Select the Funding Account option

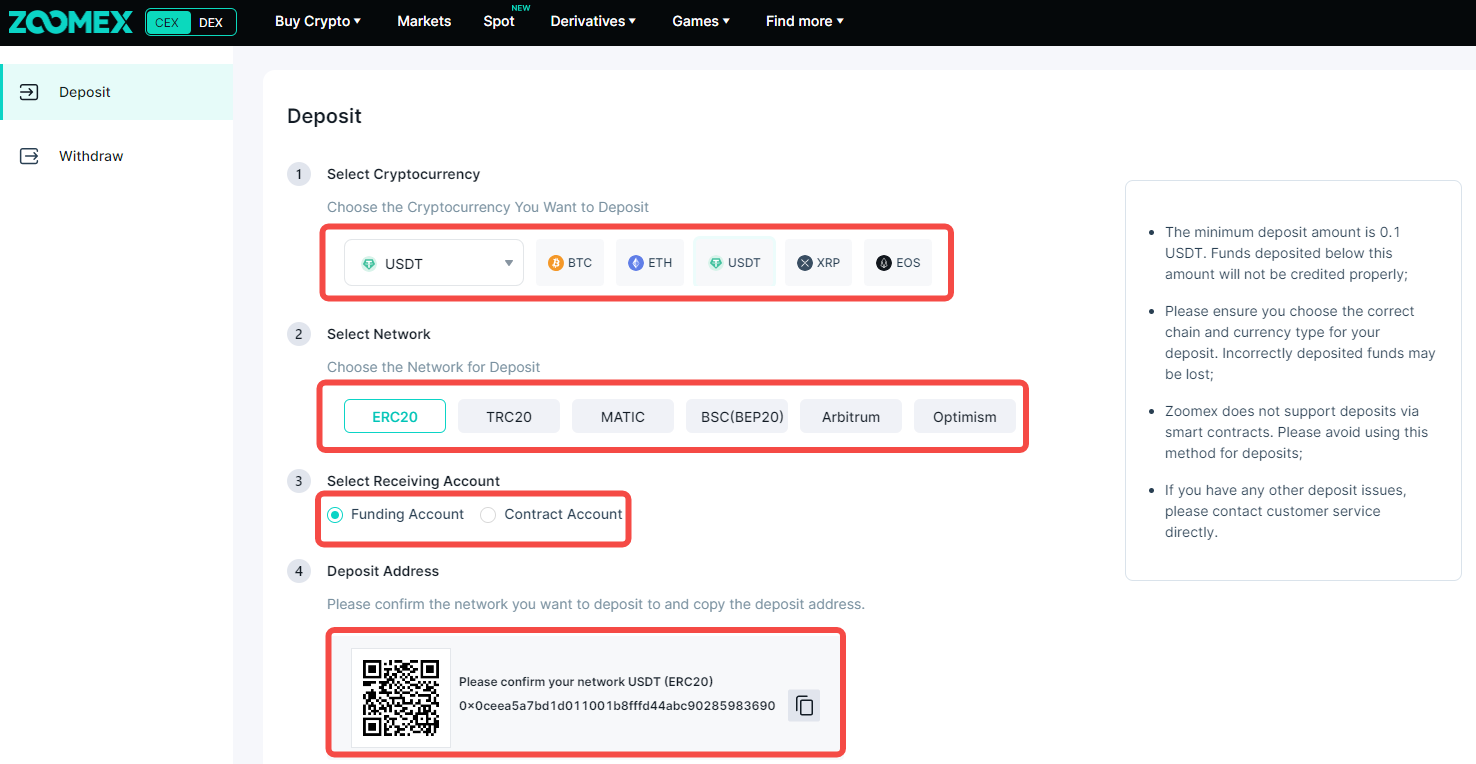coord(335,514)
